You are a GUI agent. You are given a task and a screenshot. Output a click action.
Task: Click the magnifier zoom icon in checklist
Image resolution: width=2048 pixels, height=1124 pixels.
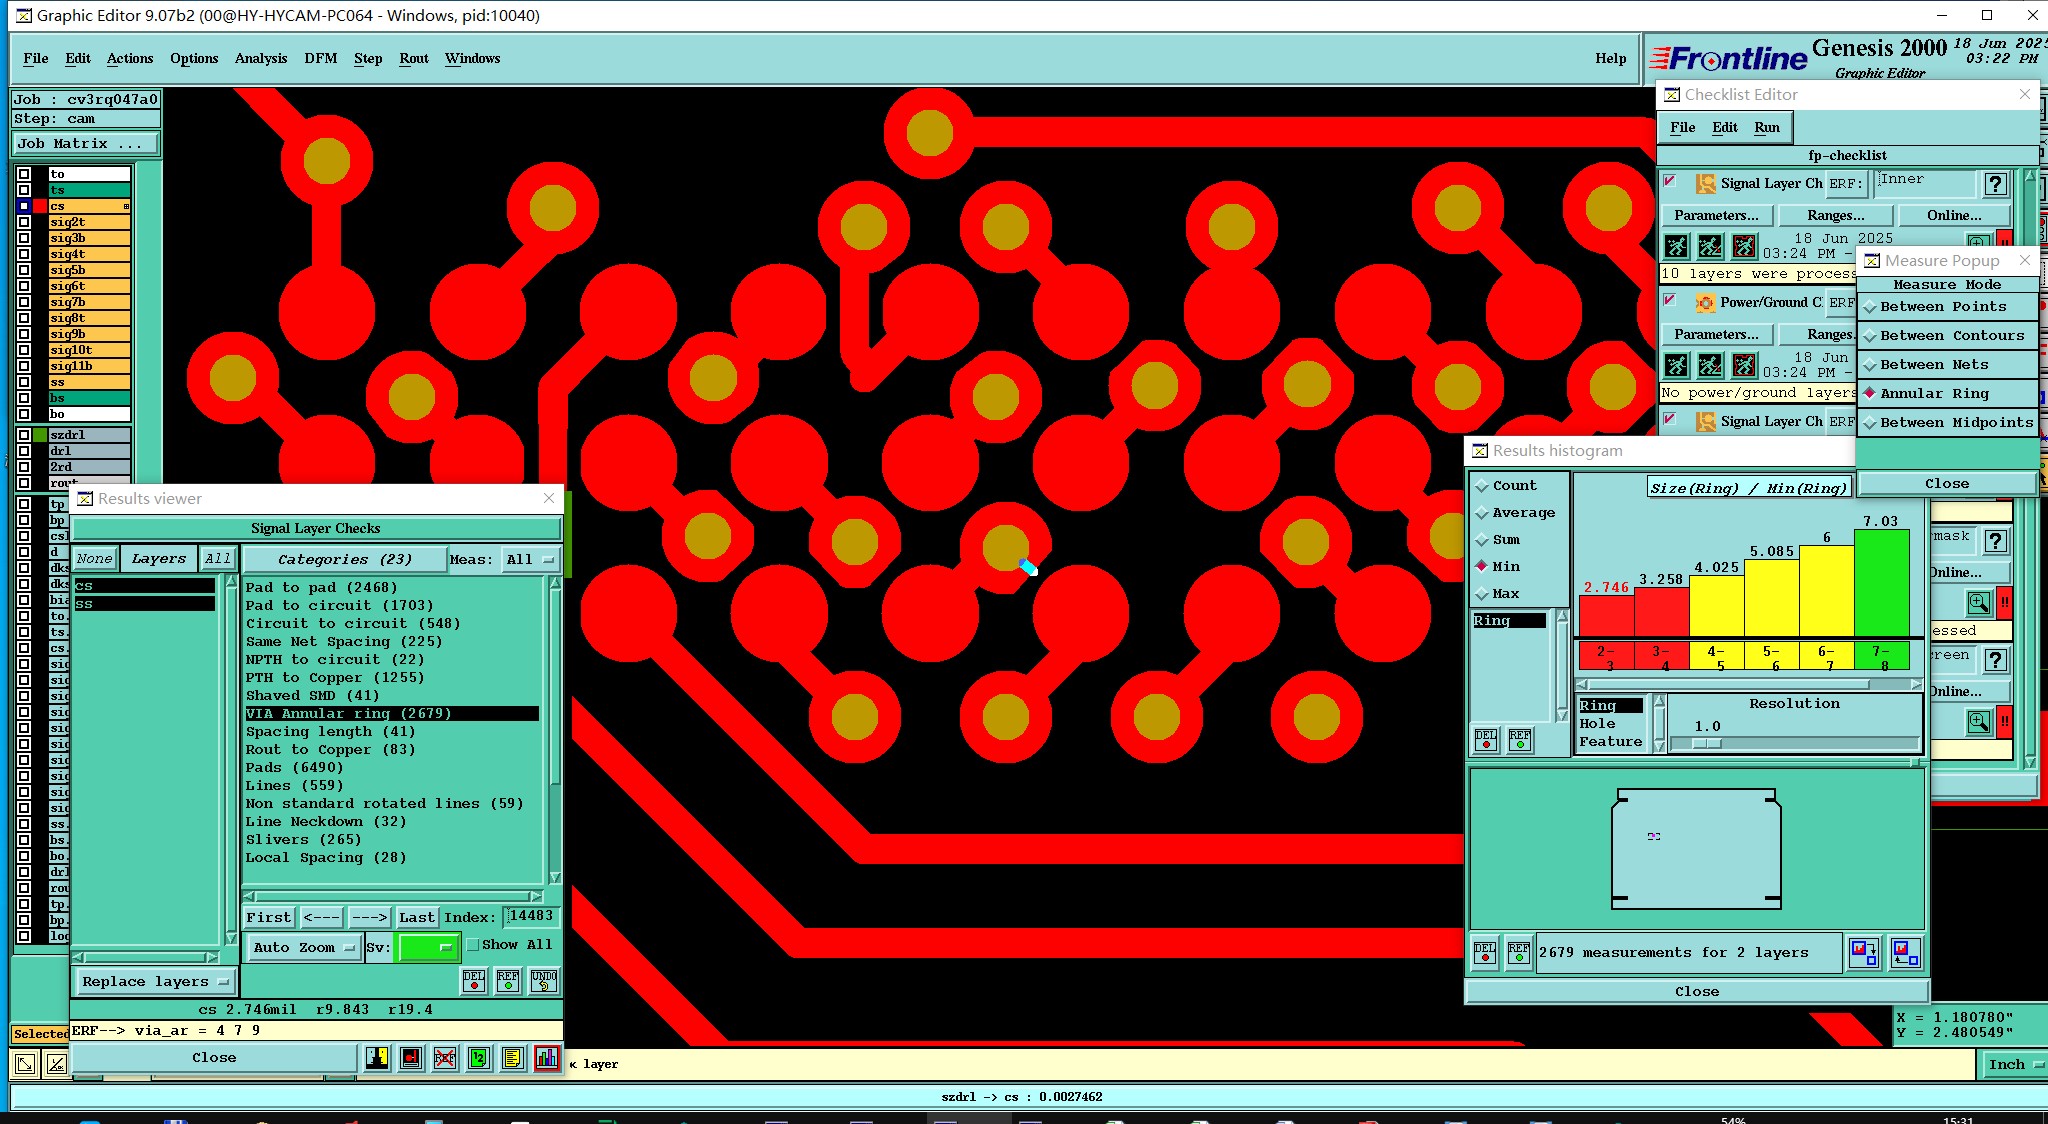[1978, 603]
